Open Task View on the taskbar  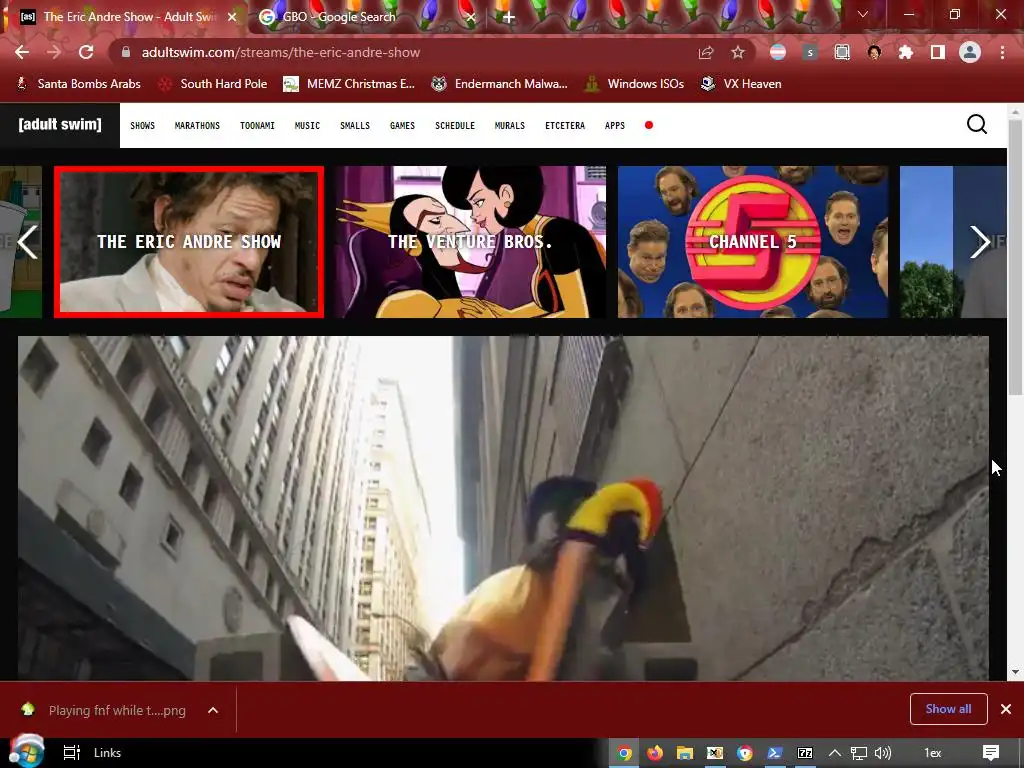tap(71, 753)
